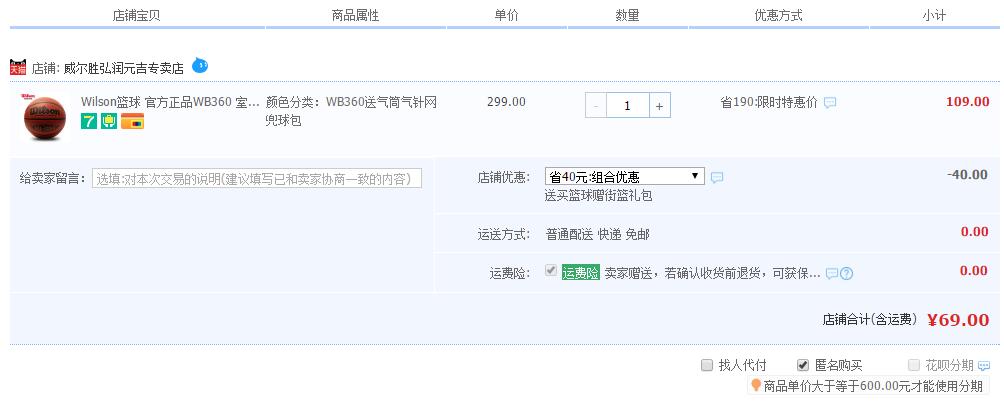Click the 店铺宝贝 column header
This screenshot has height=401, width=1004.
[136, 15]
